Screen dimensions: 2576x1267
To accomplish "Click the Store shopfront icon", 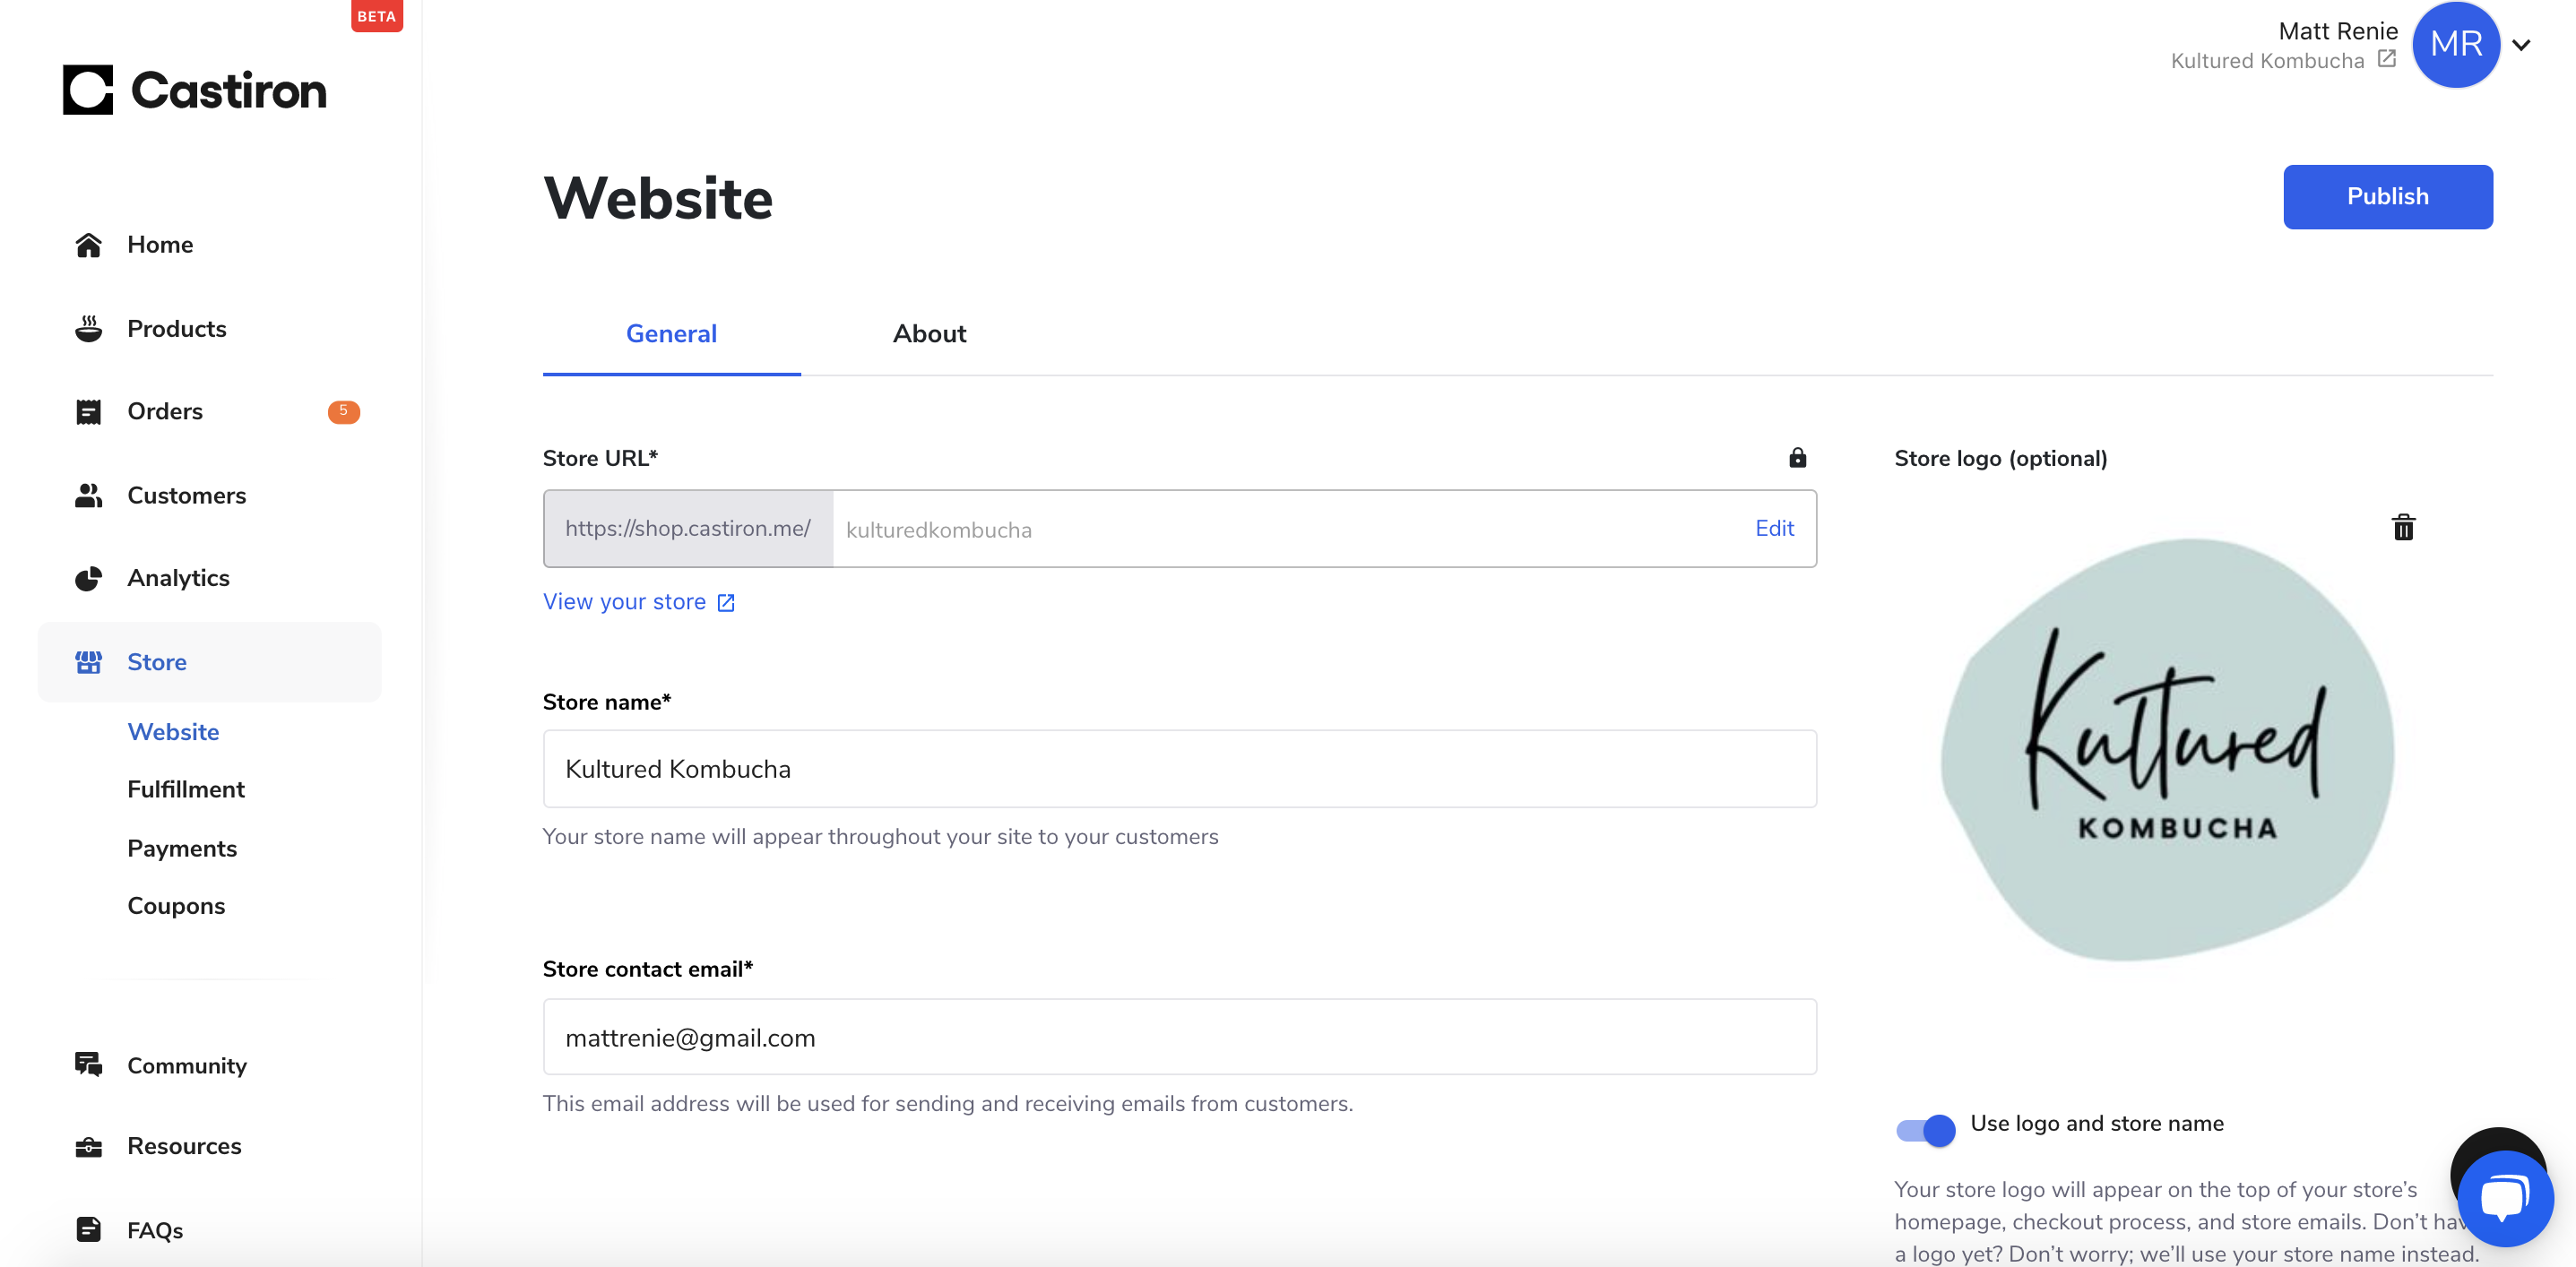I will pos(88,662).
